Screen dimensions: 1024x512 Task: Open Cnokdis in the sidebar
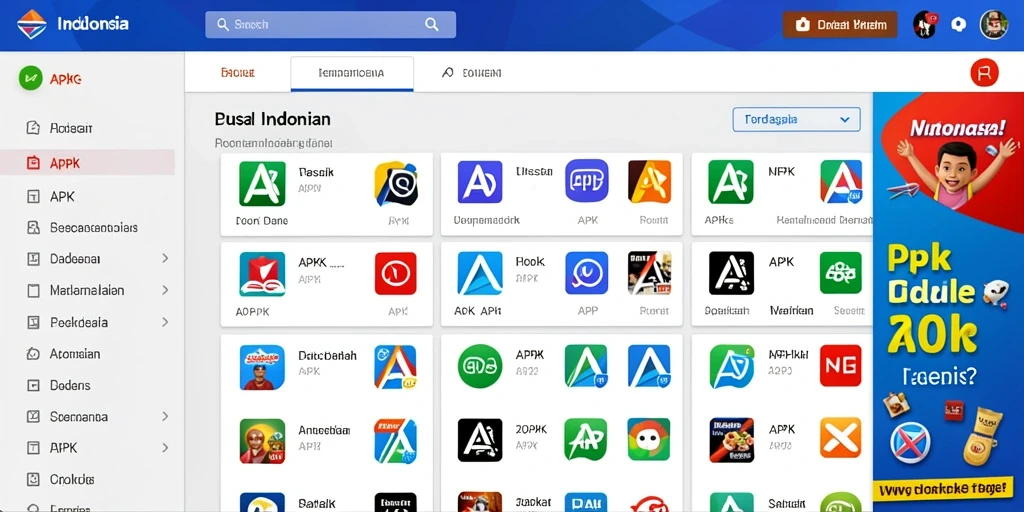click(x=61, y=479)
